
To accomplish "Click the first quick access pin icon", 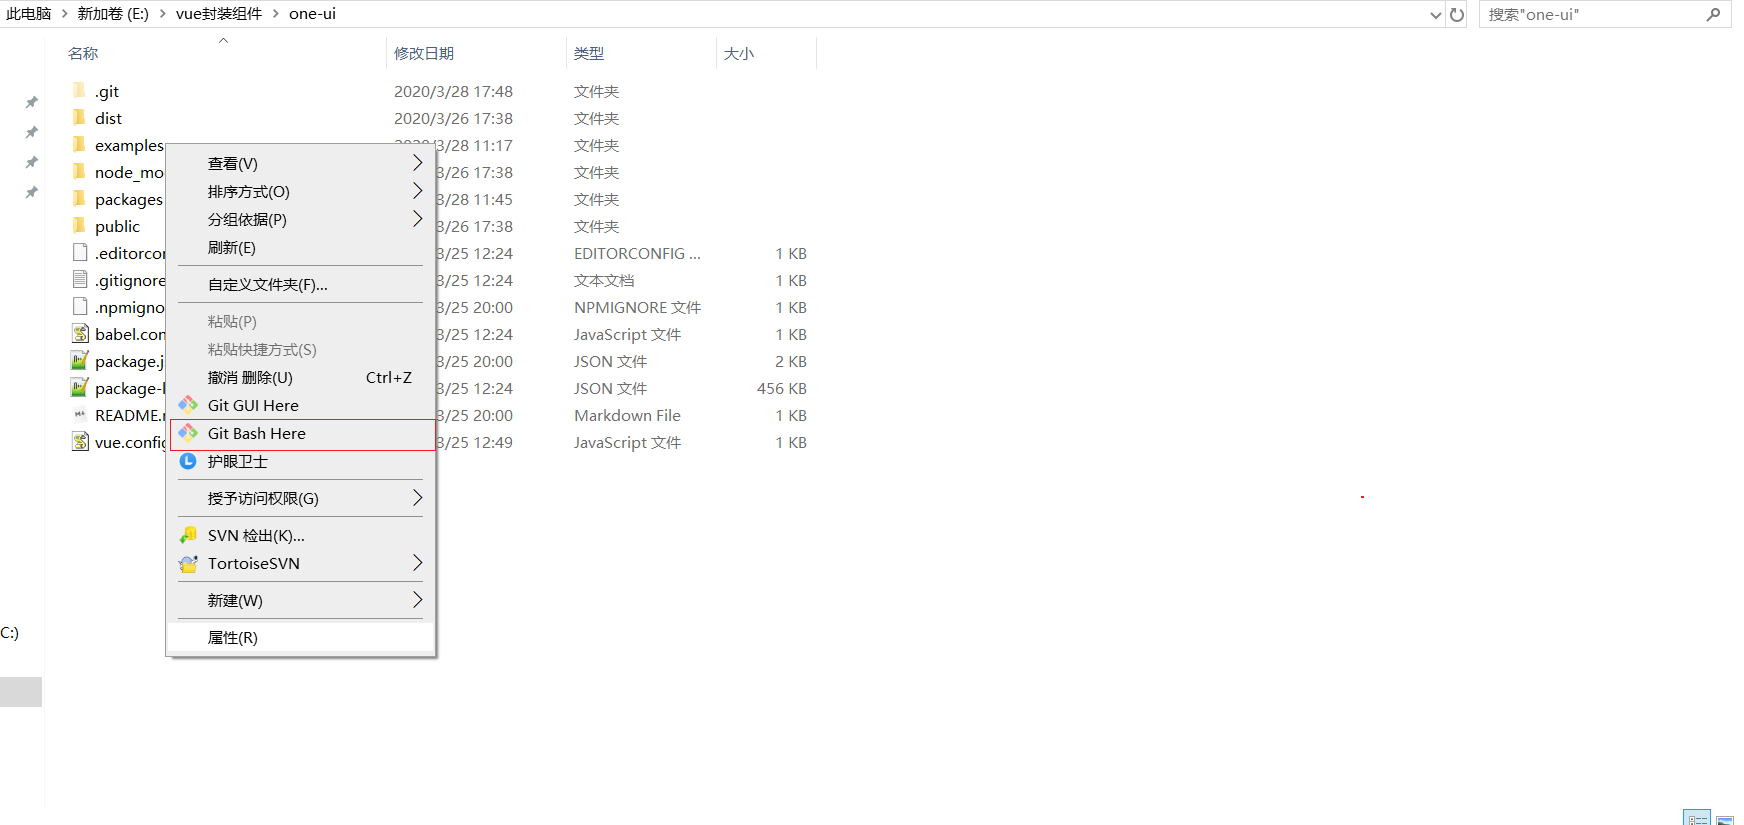I will tap(32, 102).
